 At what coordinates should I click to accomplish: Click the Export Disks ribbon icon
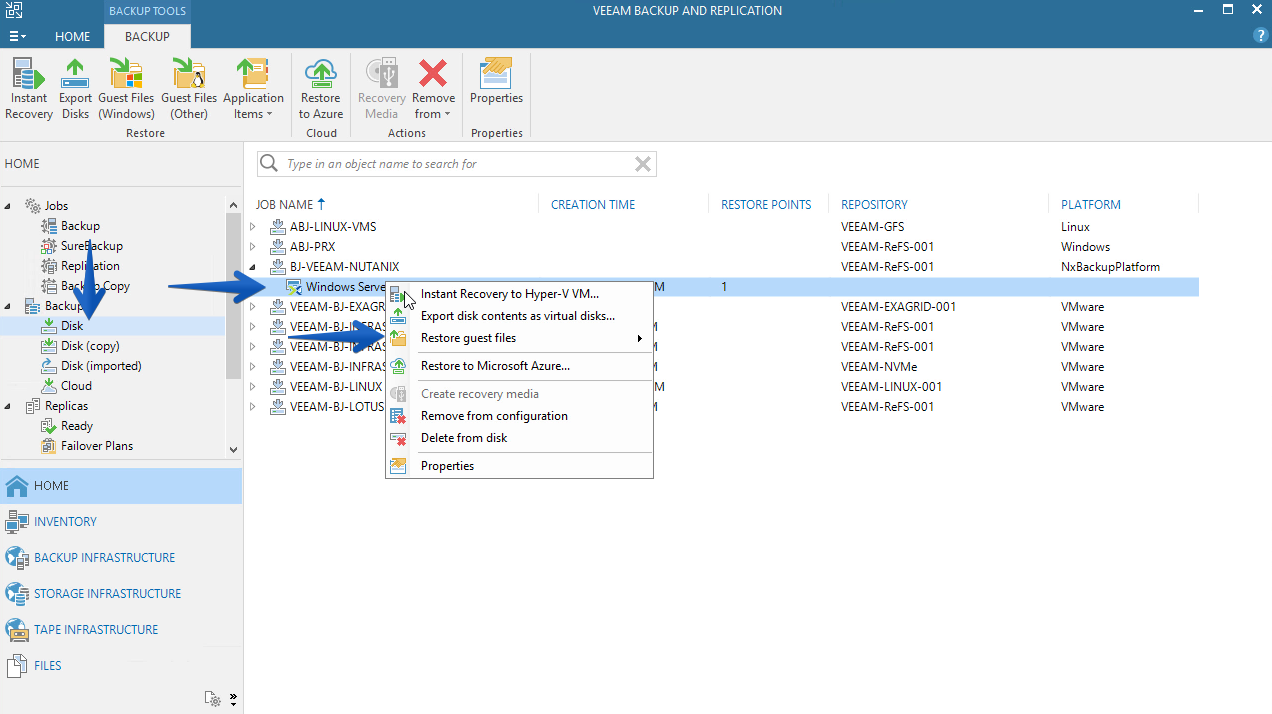tap(75, 88)
